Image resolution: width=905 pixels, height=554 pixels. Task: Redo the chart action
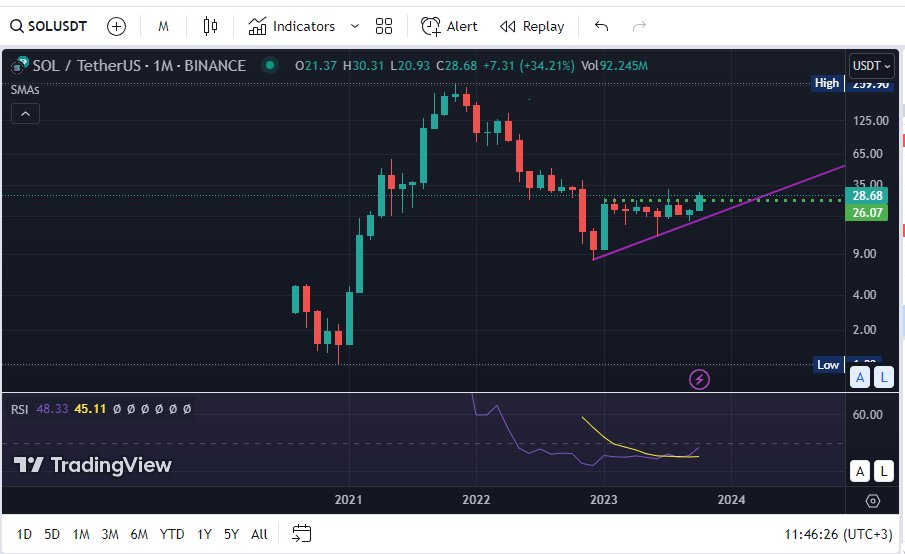click(x=639, y=26)
